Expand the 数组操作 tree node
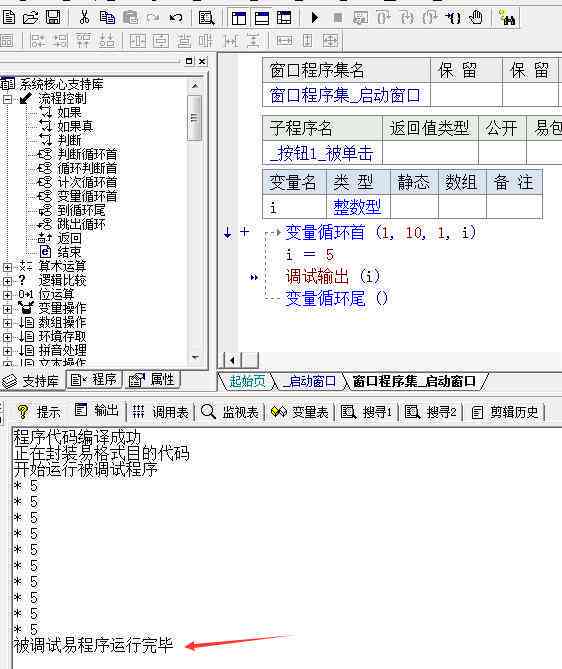562x669 pixels. click(7, 323)
